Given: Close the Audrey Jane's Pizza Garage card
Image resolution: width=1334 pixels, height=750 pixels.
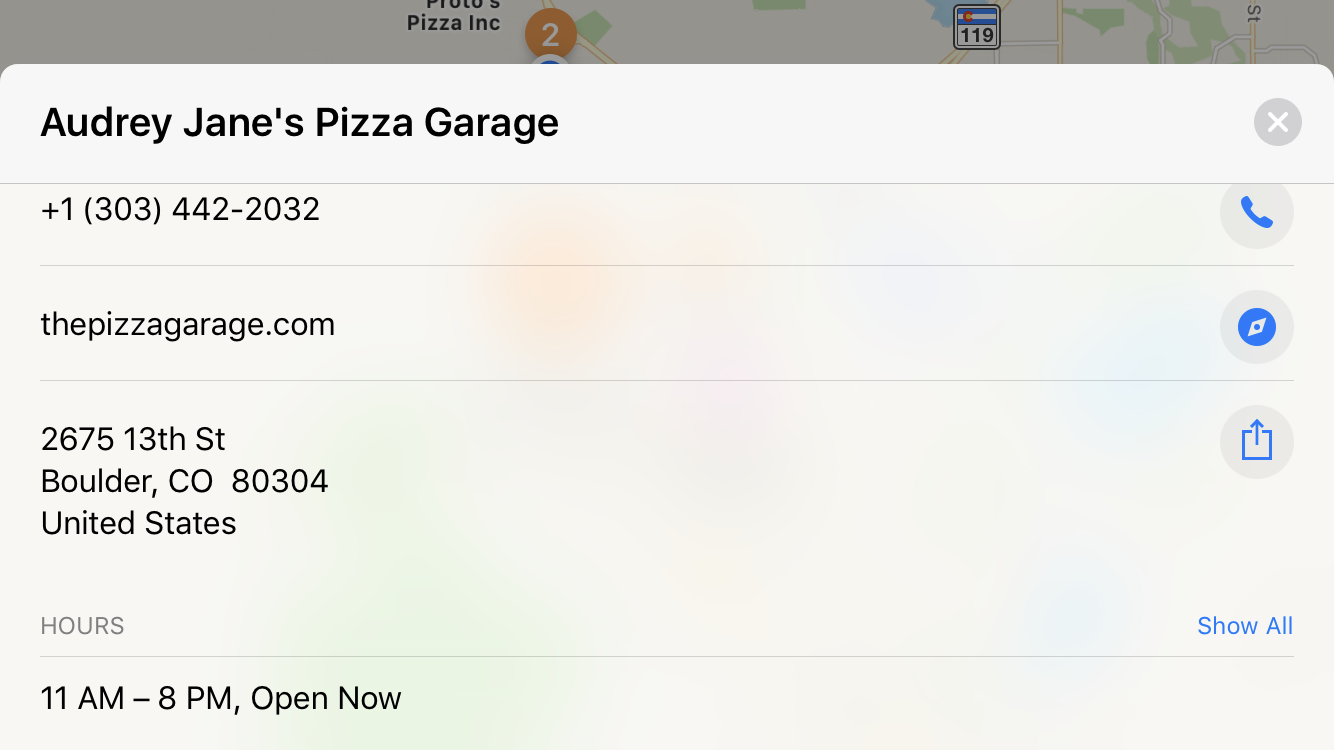Looking at the screenshot, I should click(1277, 122).
